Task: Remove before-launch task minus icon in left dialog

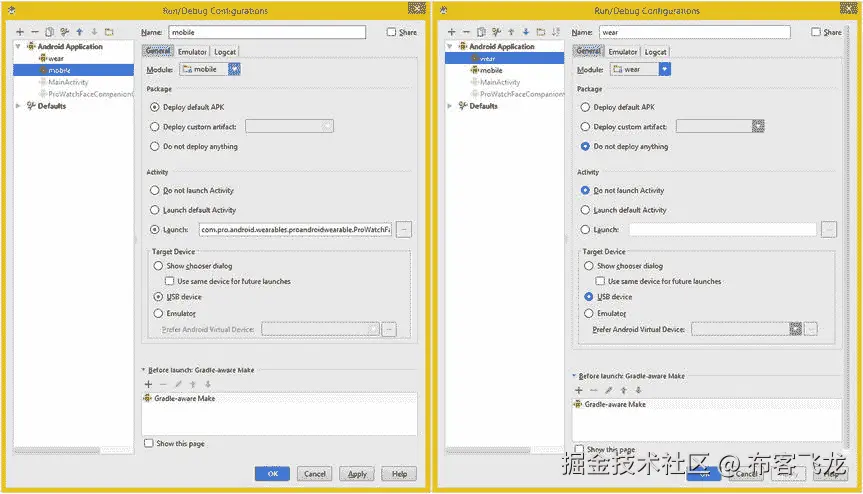Action: pyautogui.click(x=163, y=384)
